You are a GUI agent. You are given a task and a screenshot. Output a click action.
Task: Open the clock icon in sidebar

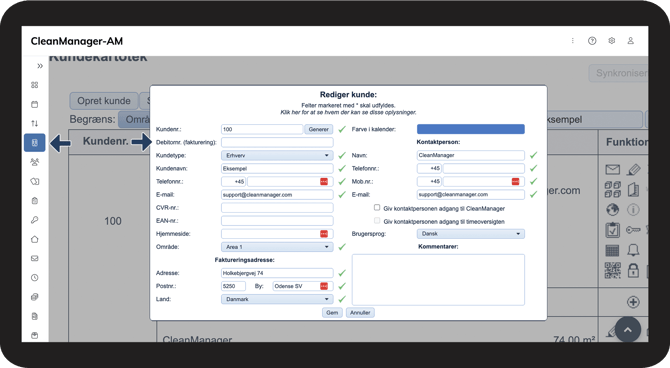35,277
